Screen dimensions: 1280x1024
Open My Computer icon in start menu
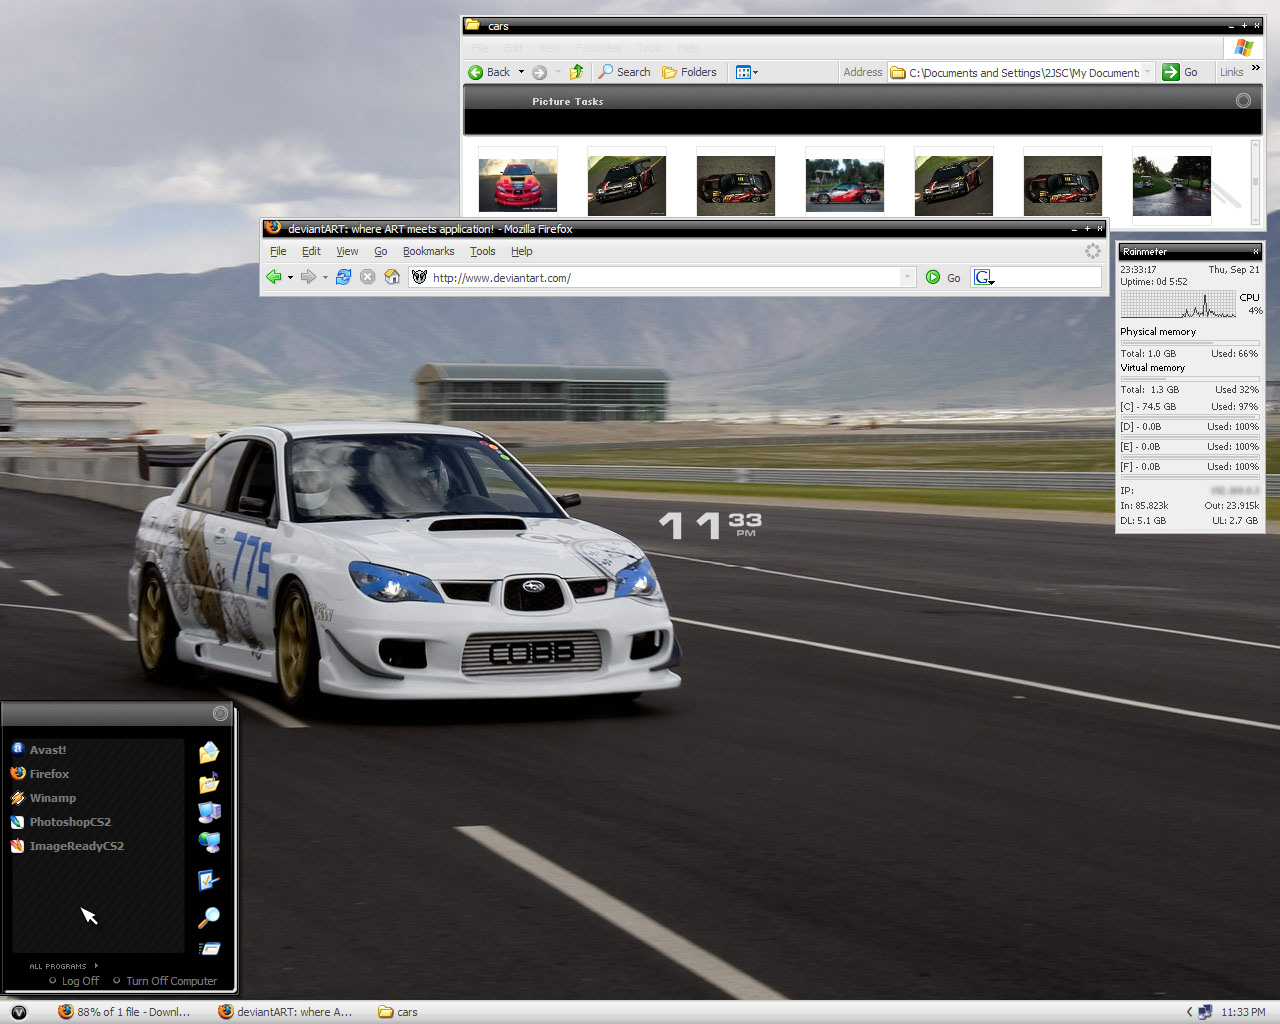click(209, 812)
